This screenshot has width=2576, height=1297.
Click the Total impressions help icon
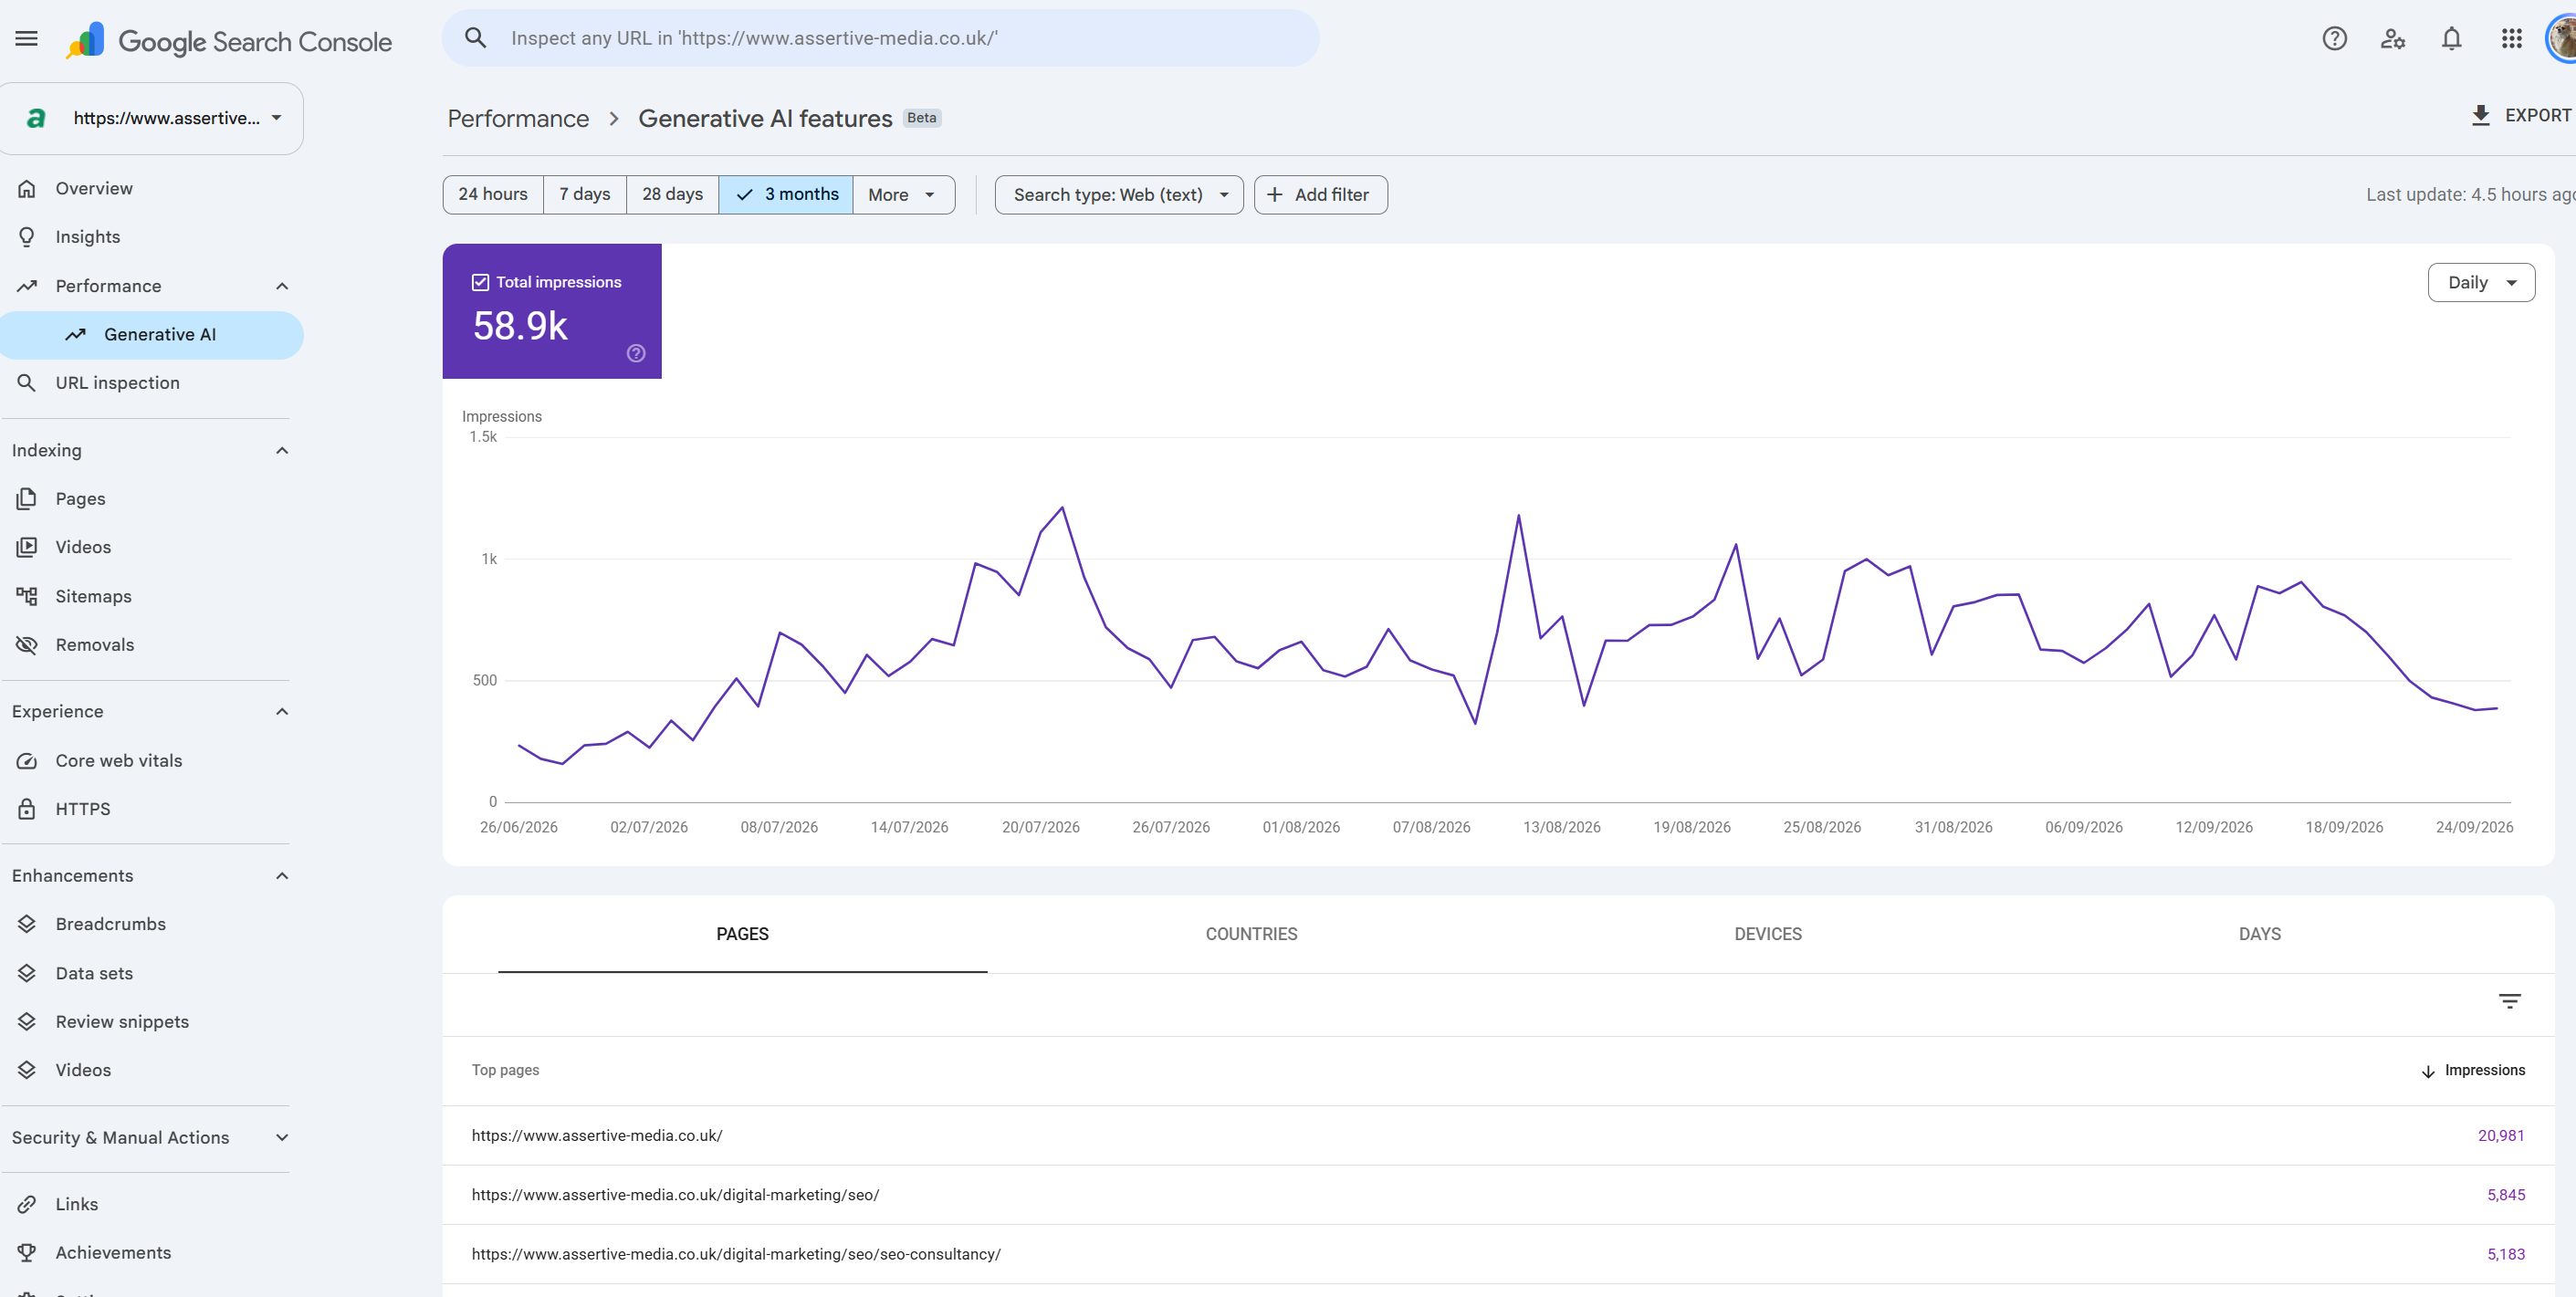click(x=636, y=353)
